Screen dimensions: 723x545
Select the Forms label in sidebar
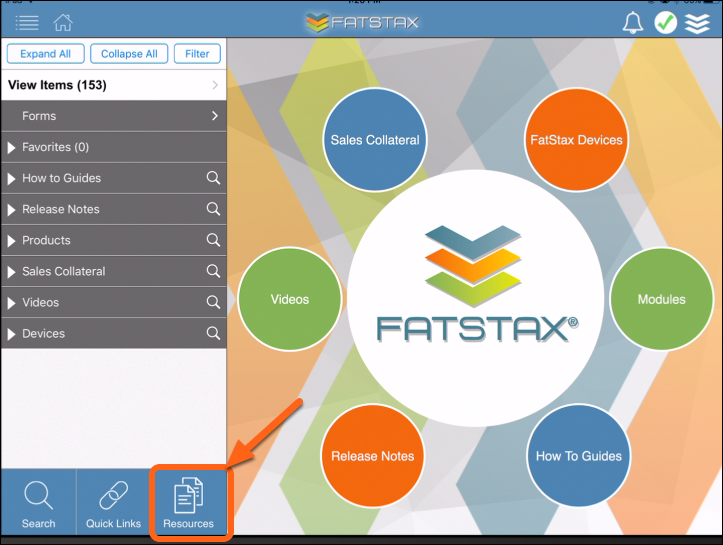click(39, 116)
